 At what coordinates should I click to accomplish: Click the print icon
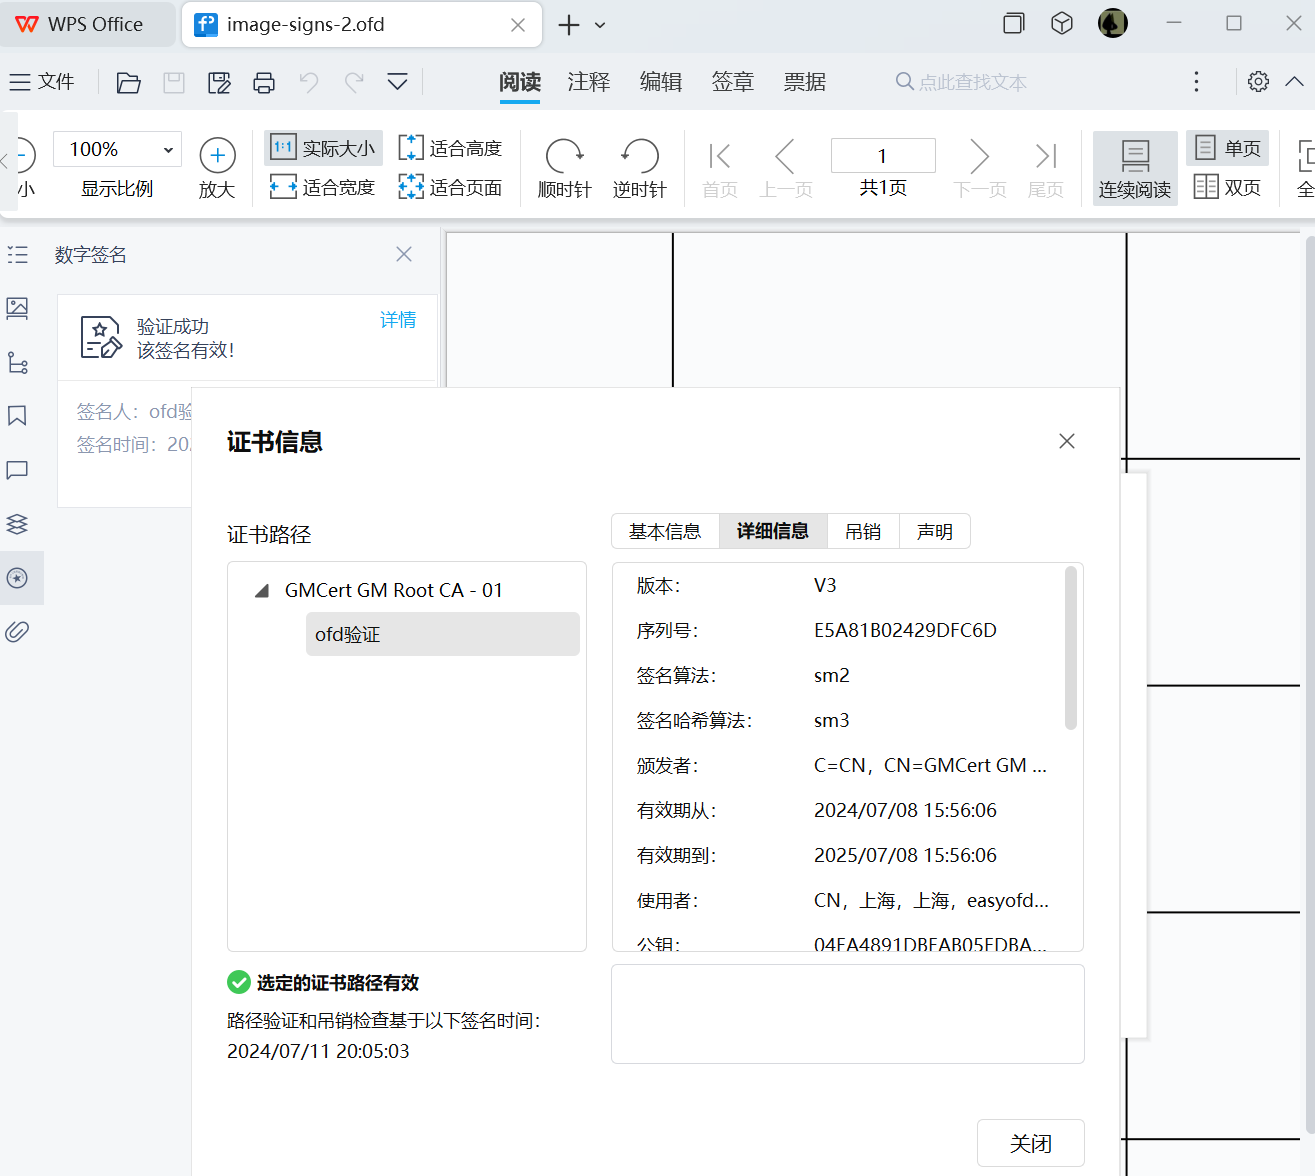[264, 82]
